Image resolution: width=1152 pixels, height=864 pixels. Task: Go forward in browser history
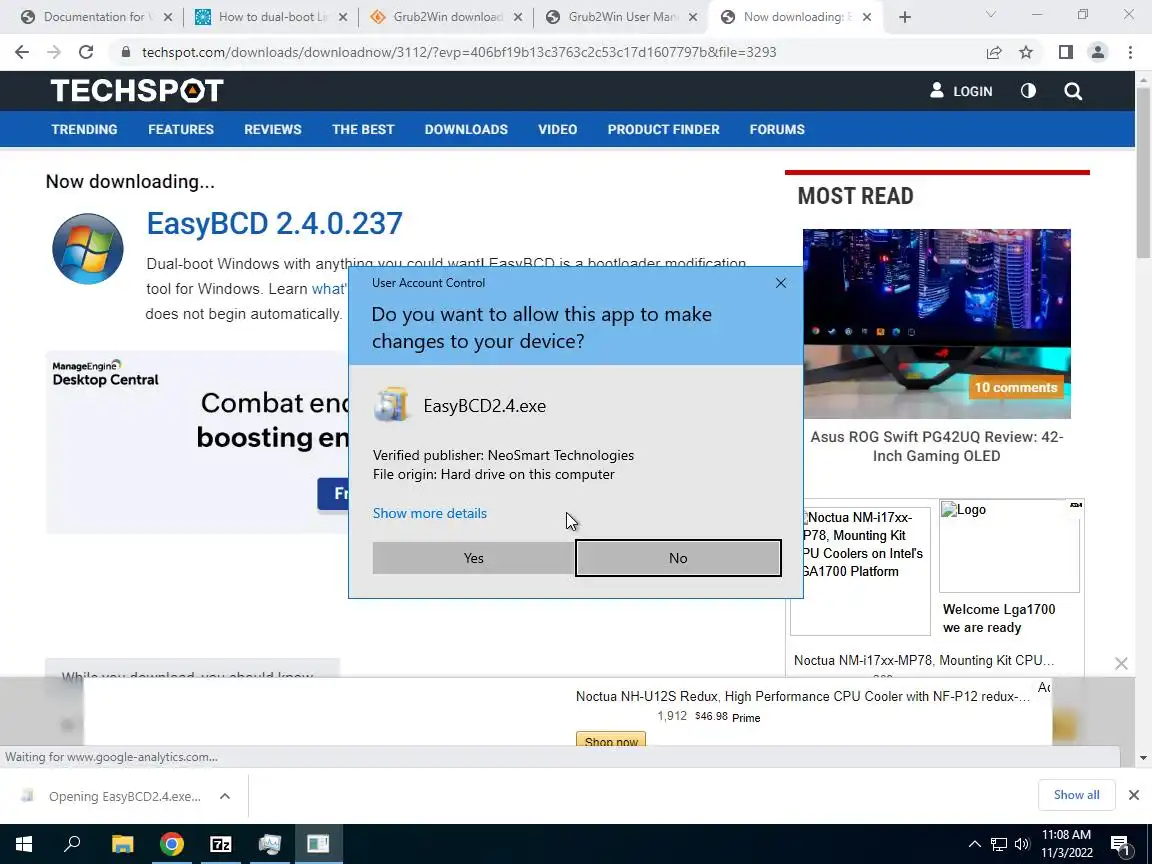[x=54, y=52]
